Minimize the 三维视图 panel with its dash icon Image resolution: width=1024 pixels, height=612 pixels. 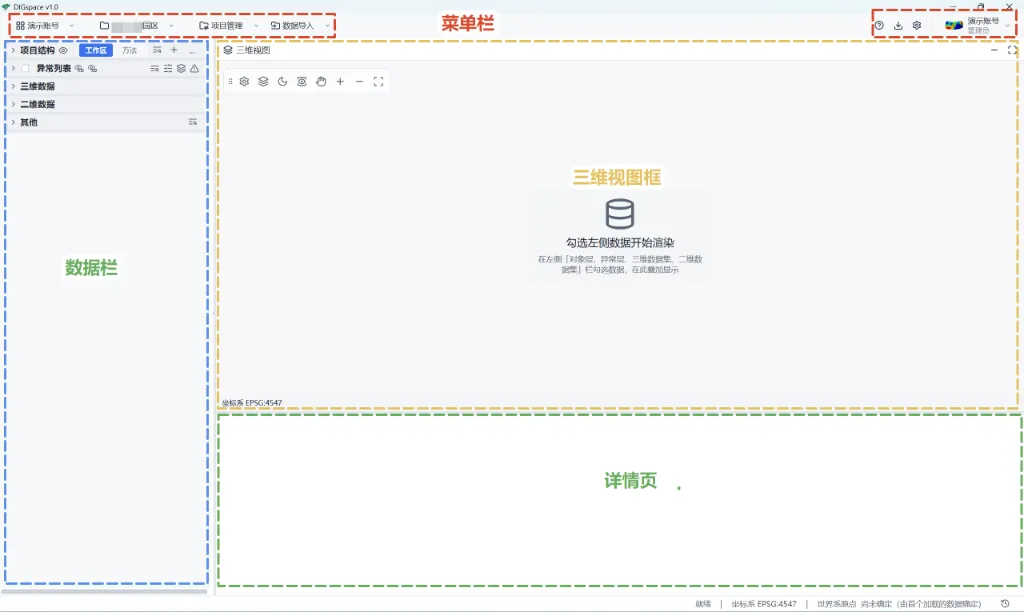pyautogui.click(x=994, y=50)
